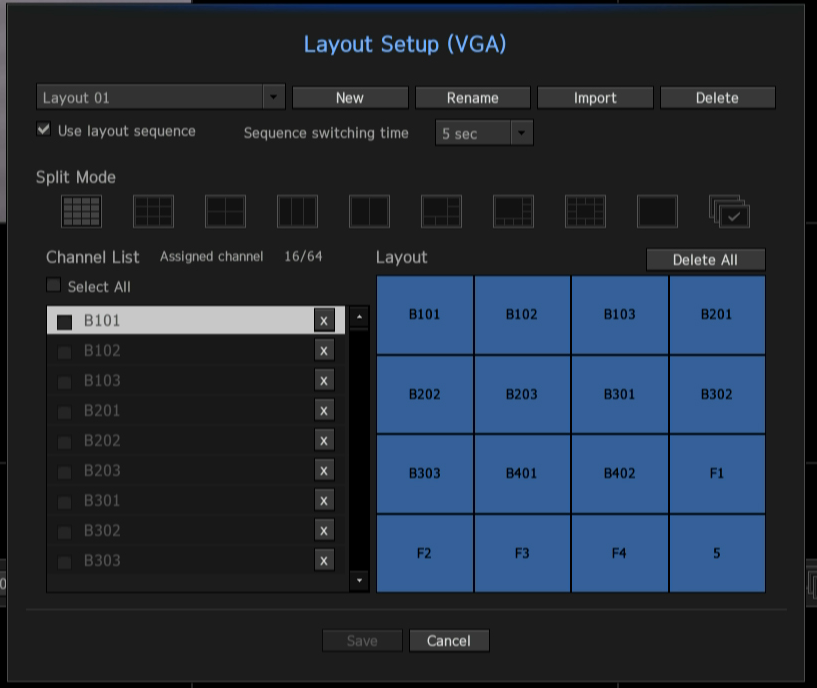
Task: Select the 8-split mode with one large pane
Action: pyautogui.click(x=513, y=211)
